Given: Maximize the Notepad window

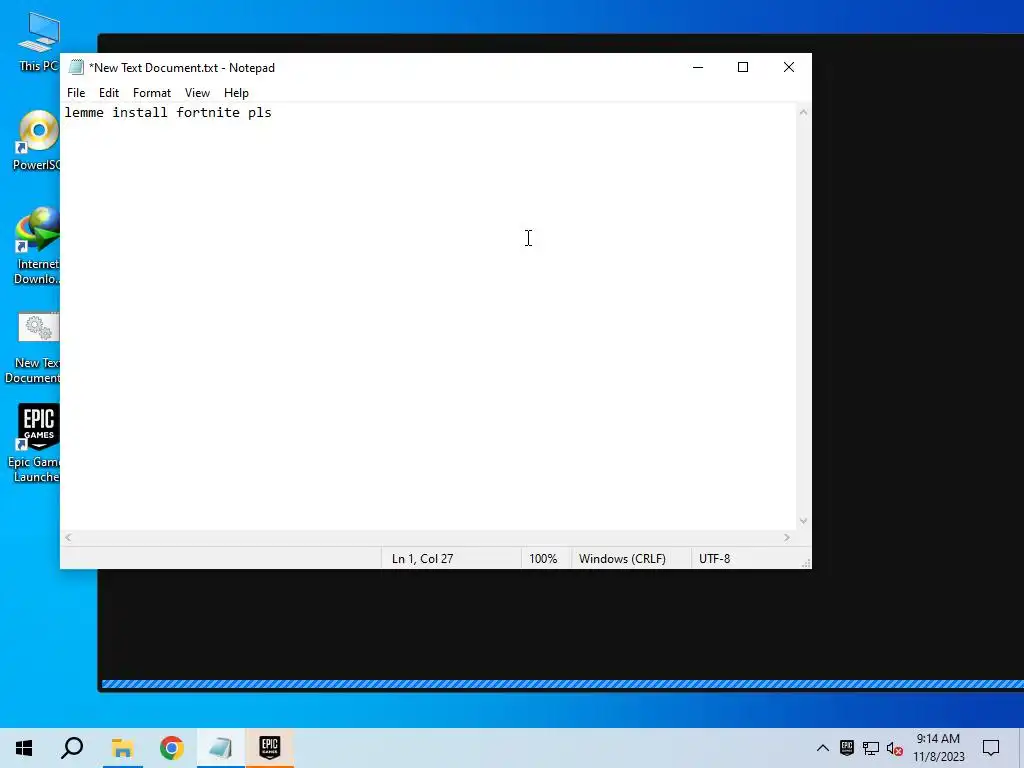Looking at the screenshot, I should (743, 67).
